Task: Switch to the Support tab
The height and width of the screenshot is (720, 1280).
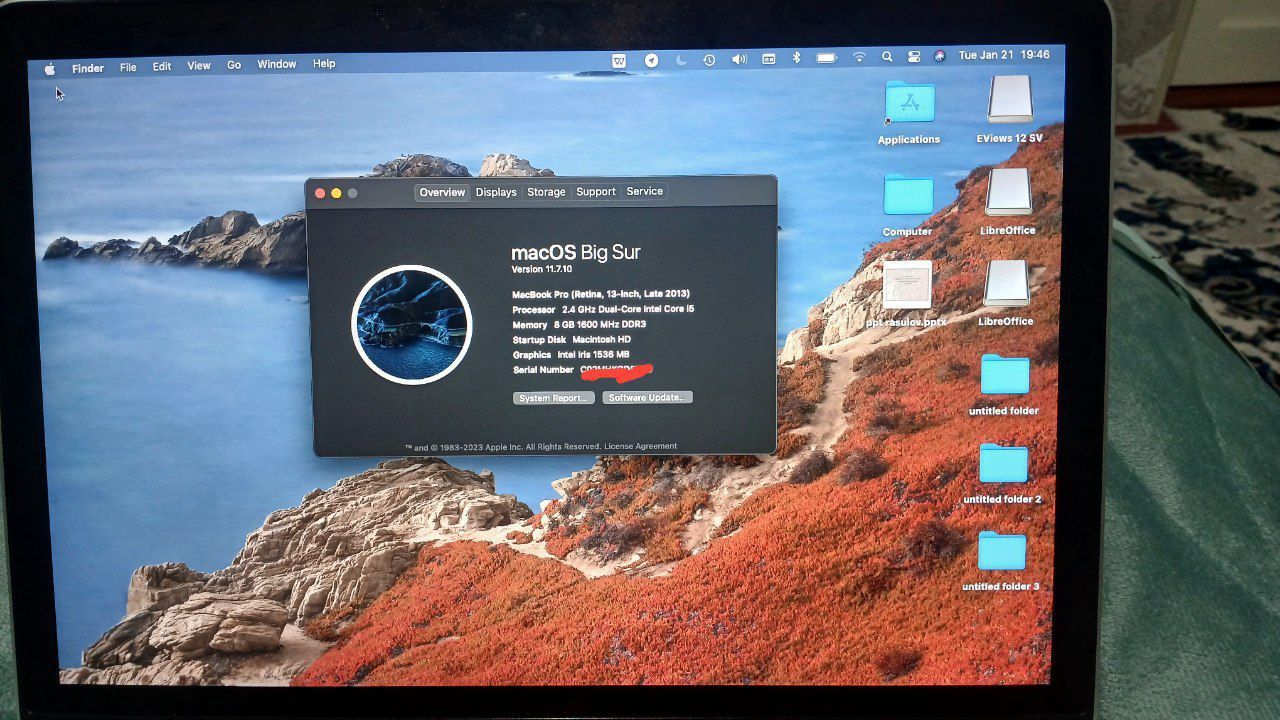Action: (596, 191)
